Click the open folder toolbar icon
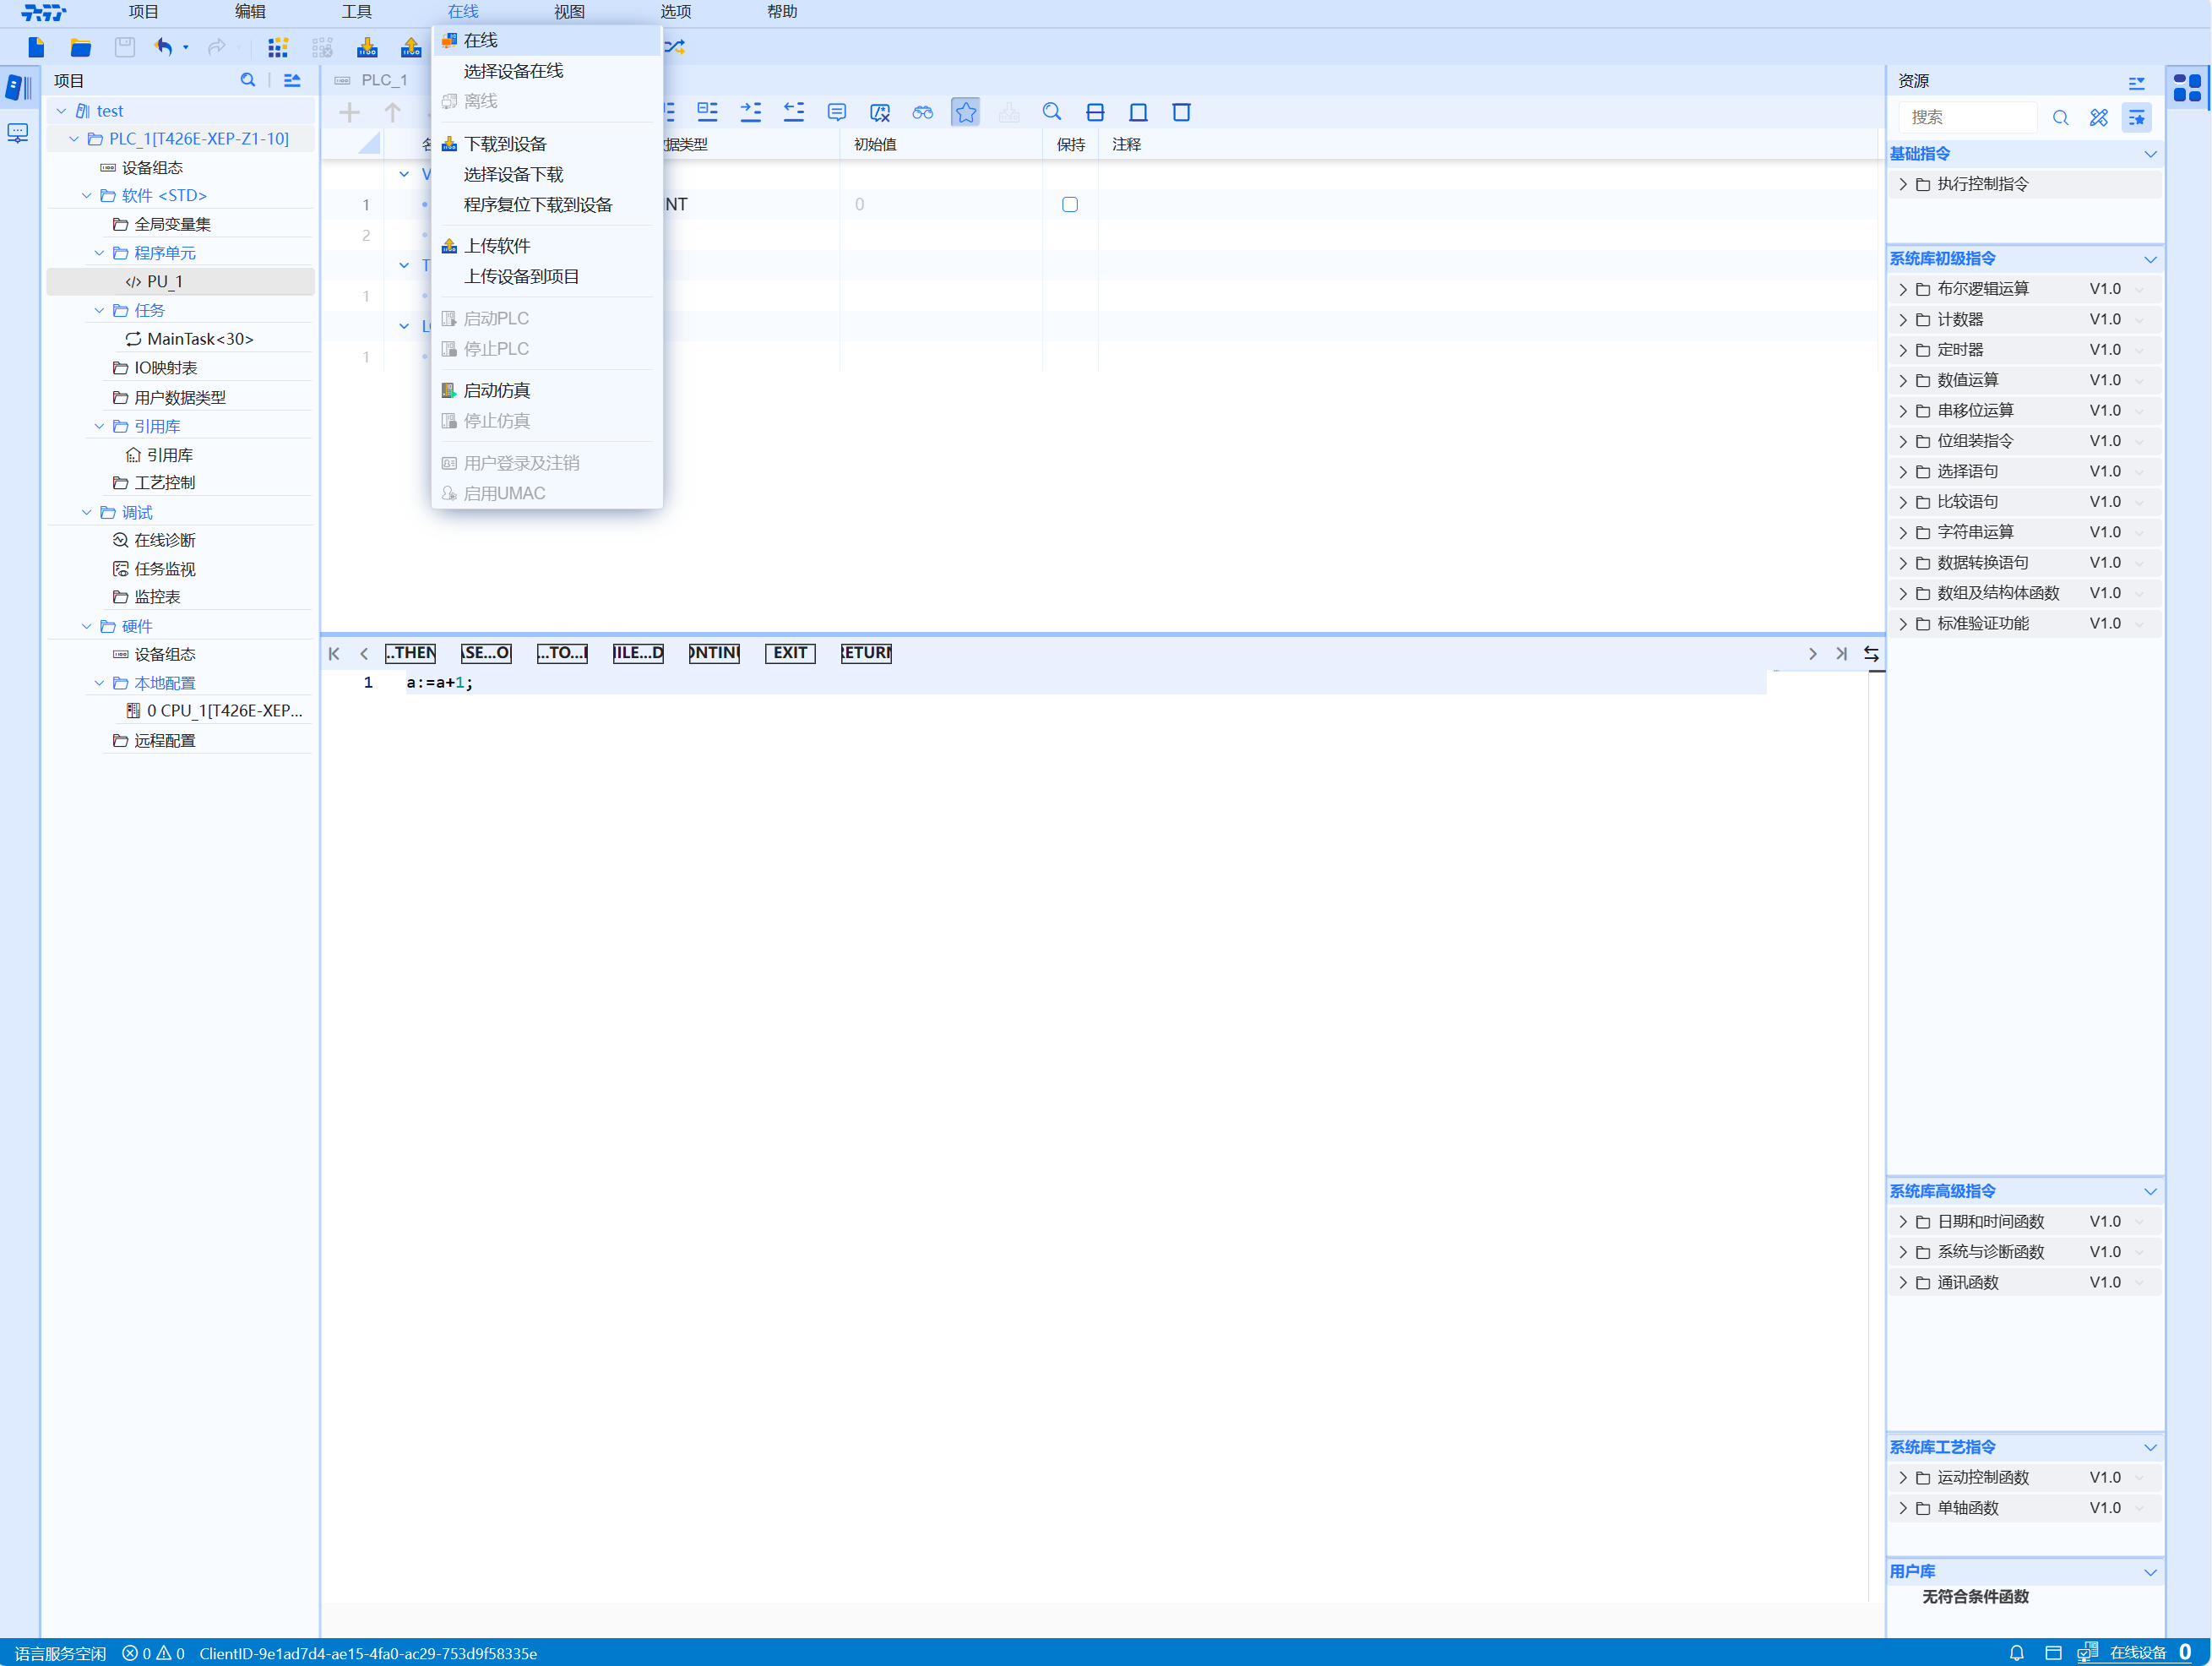The height and width of the screenshot is (1666, 2212). [81, 47]
